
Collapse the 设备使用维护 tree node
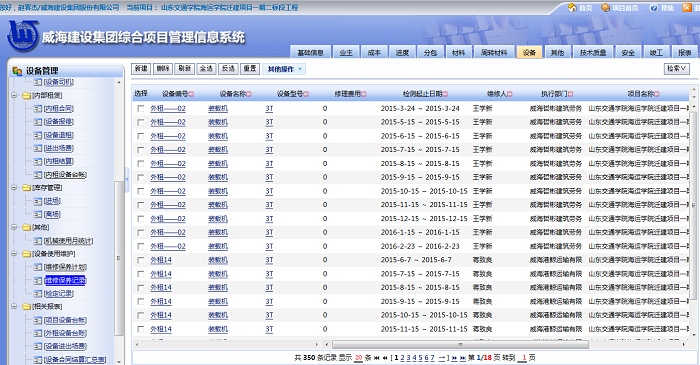pos(14,254)
